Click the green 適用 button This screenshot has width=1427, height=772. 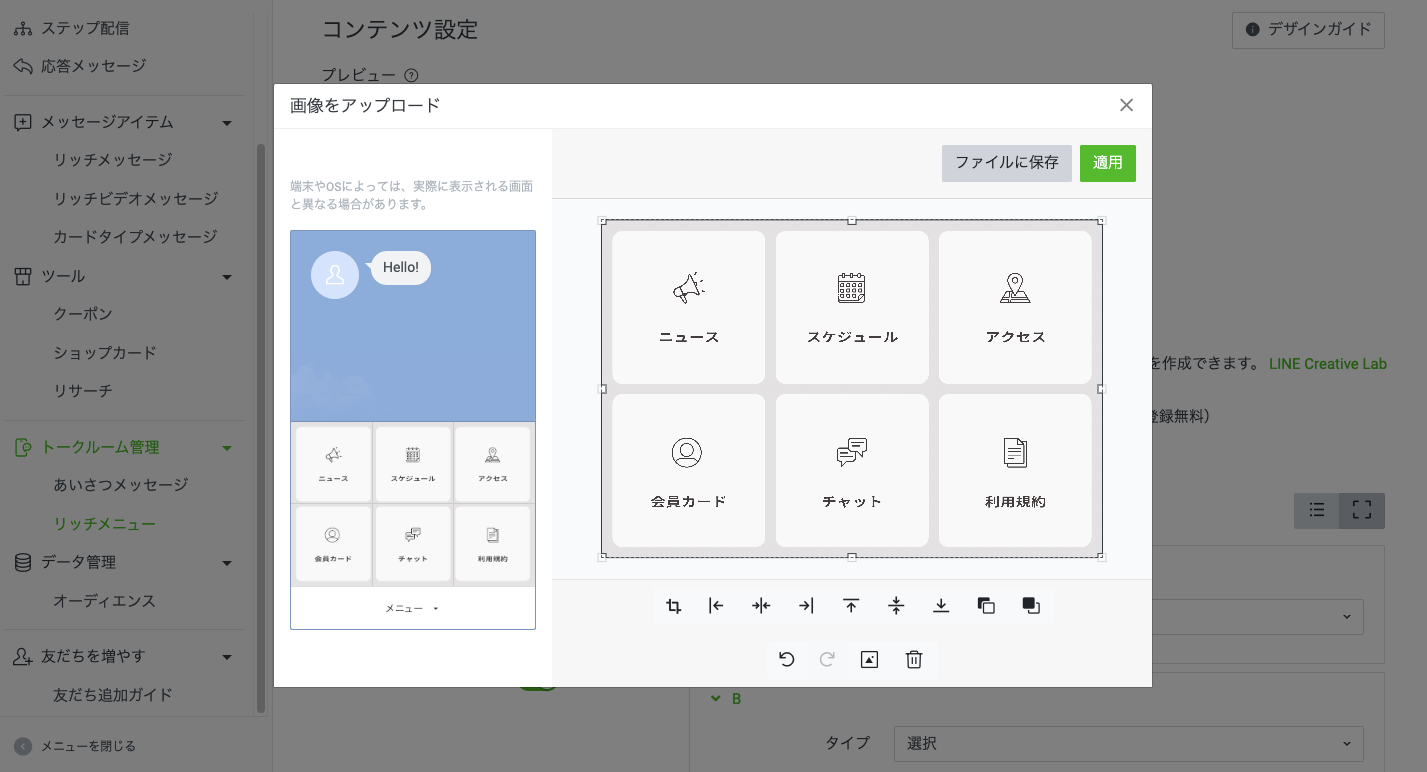coord(1108,163)
